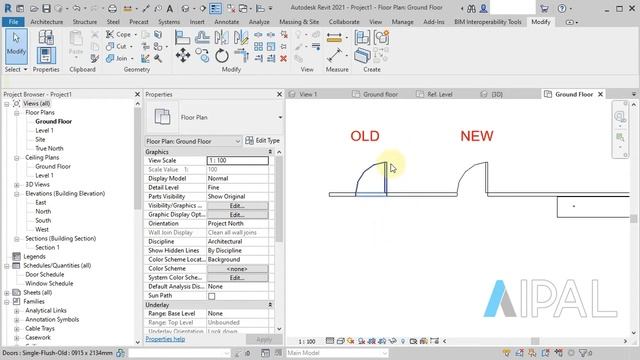Click the Type Properties icon in ribbon

click(x=46, y=38)
